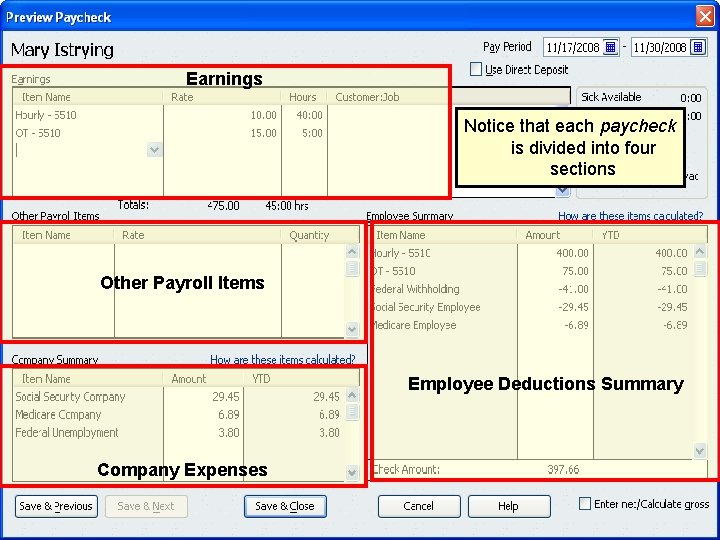The width and height of the screenshot is (720, 540).
Task: Edit the pay period start date field
Action: click(x=573, y=47)
